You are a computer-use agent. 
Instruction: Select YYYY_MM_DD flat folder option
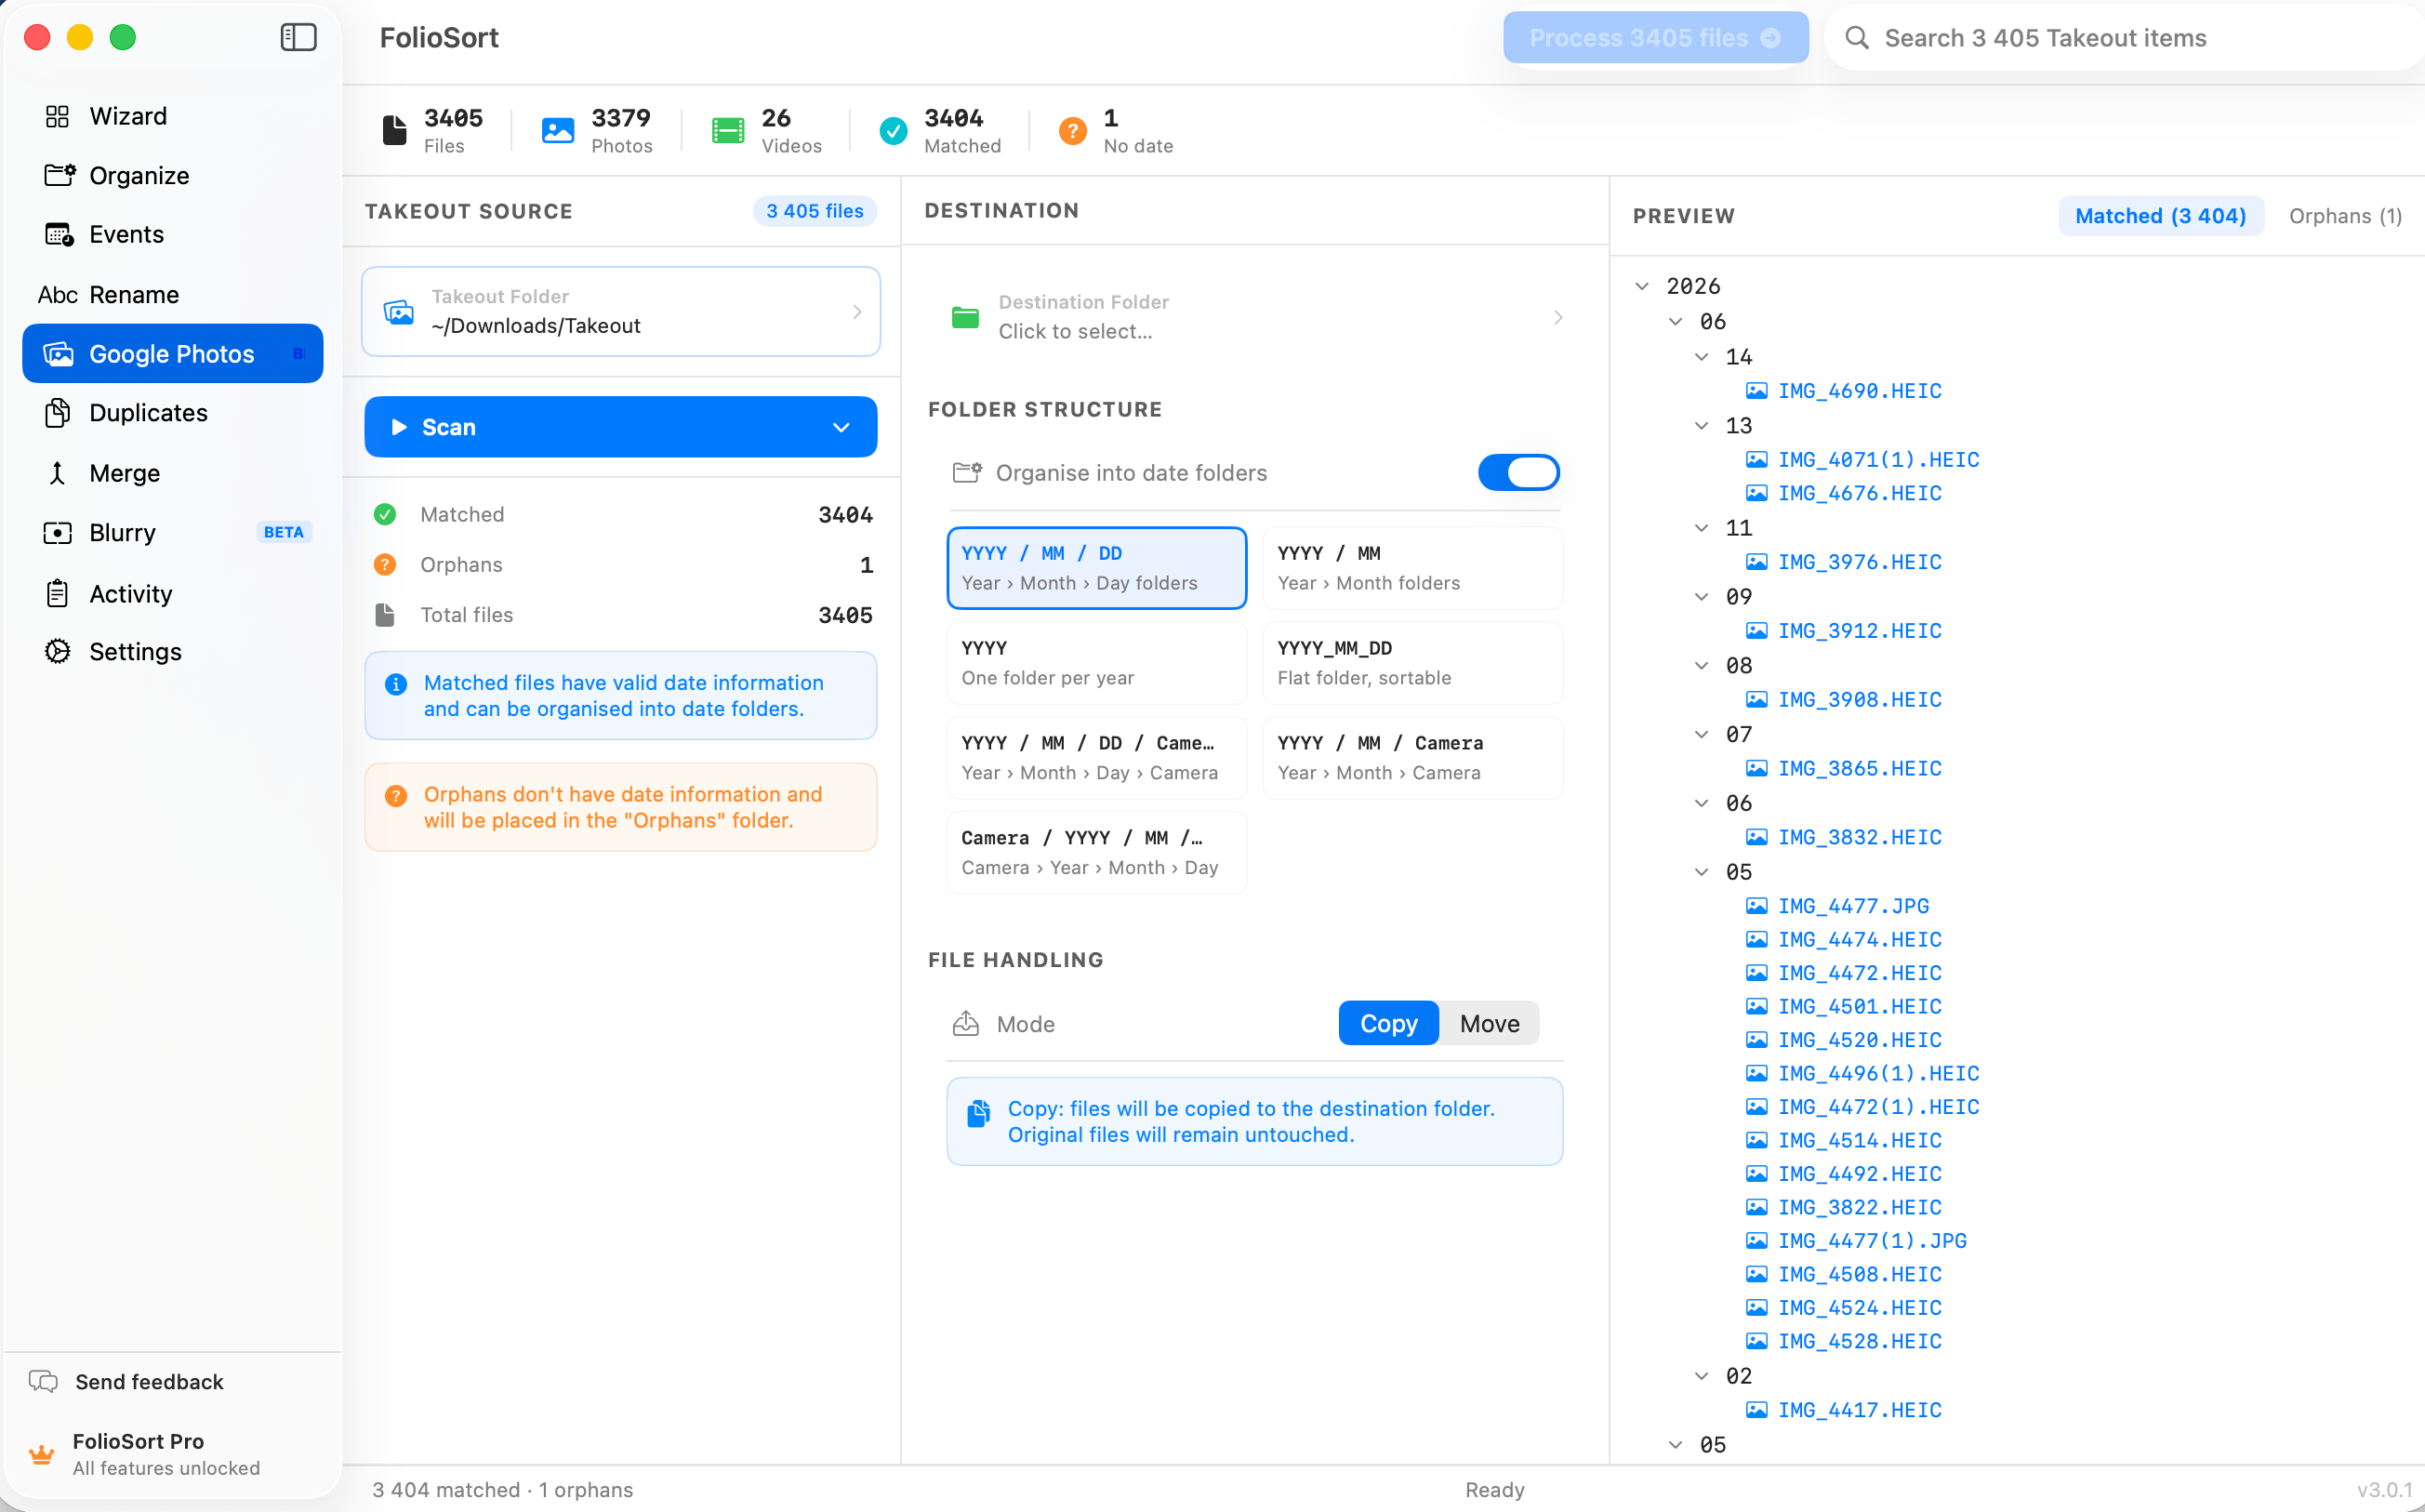tap(1412, 663)
